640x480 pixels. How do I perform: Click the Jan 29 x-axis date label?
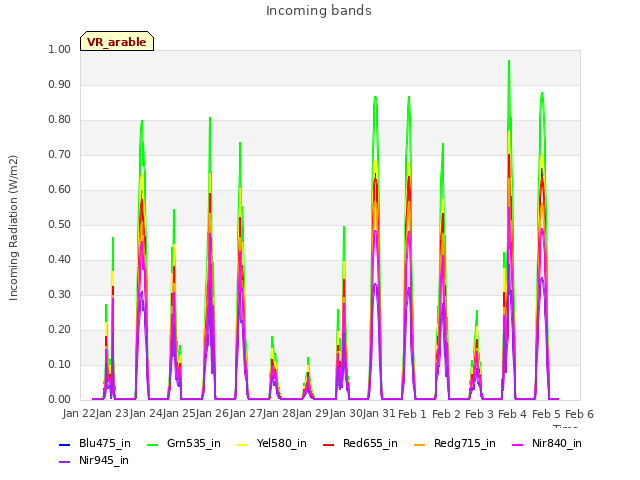coord(313,414)
